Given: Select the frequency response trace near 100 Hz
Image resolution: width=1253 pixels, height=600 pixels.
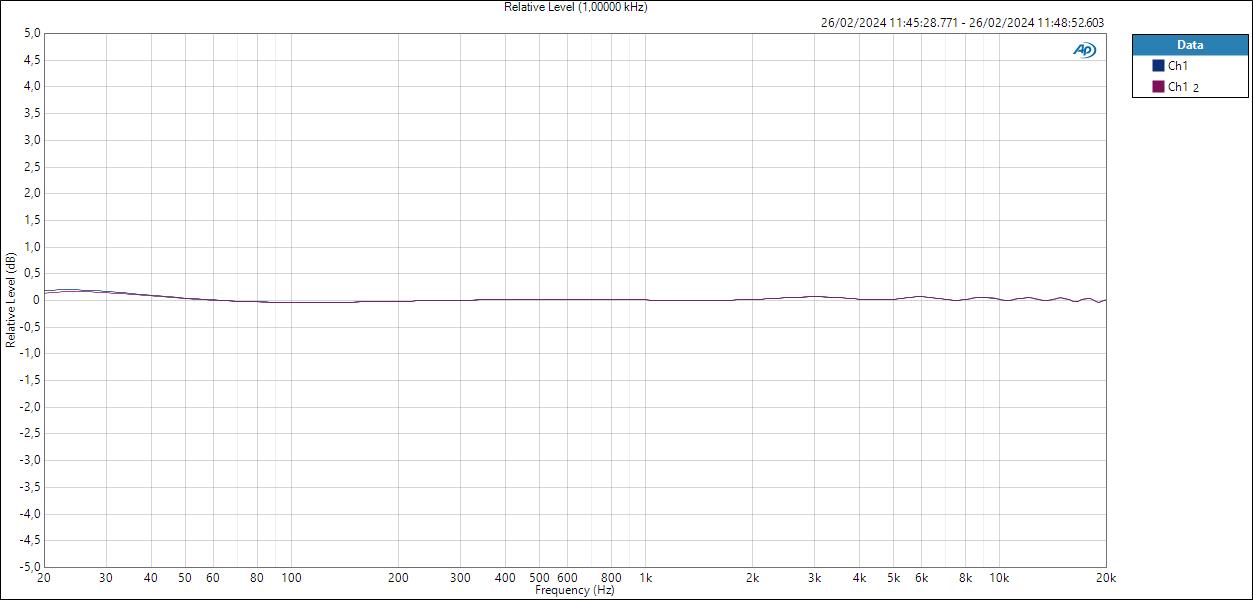Looking at the screenshot, I should [290, 300].
